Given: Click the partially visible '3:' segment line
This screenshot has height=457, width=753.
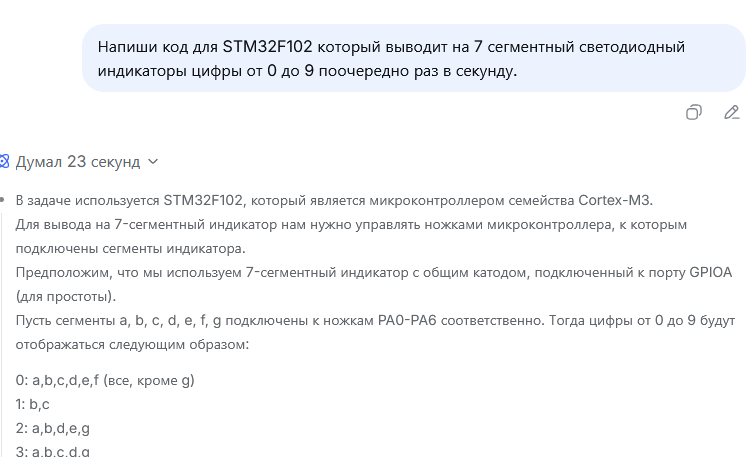Looking at the screenshot, I should pyautogui.click(x=52, y=451).
